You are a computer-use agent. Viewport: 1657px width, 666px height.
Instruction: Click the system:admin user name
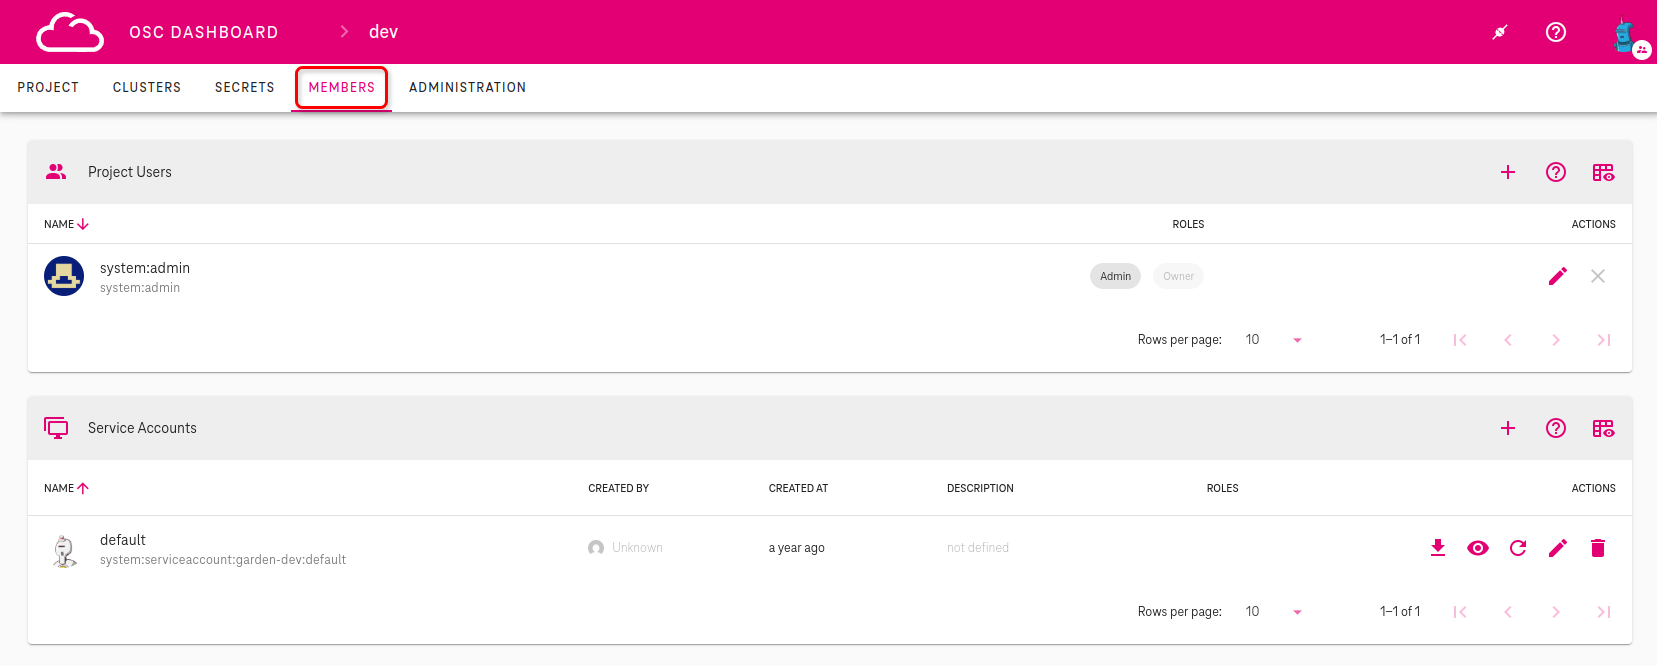(x=145, y=268)
